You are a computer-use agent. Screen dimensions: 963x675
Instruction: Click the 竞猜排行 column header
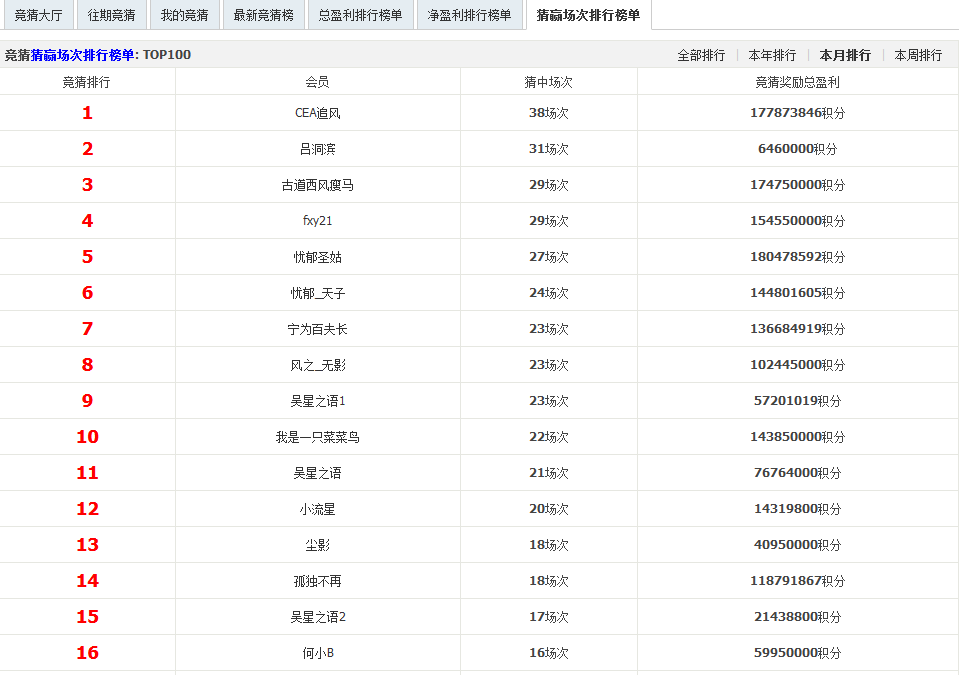pos(87,82)
